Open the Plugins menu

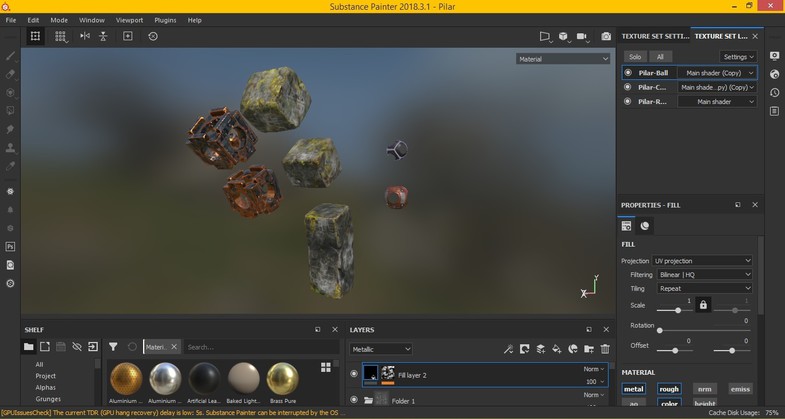coord(165,20)
